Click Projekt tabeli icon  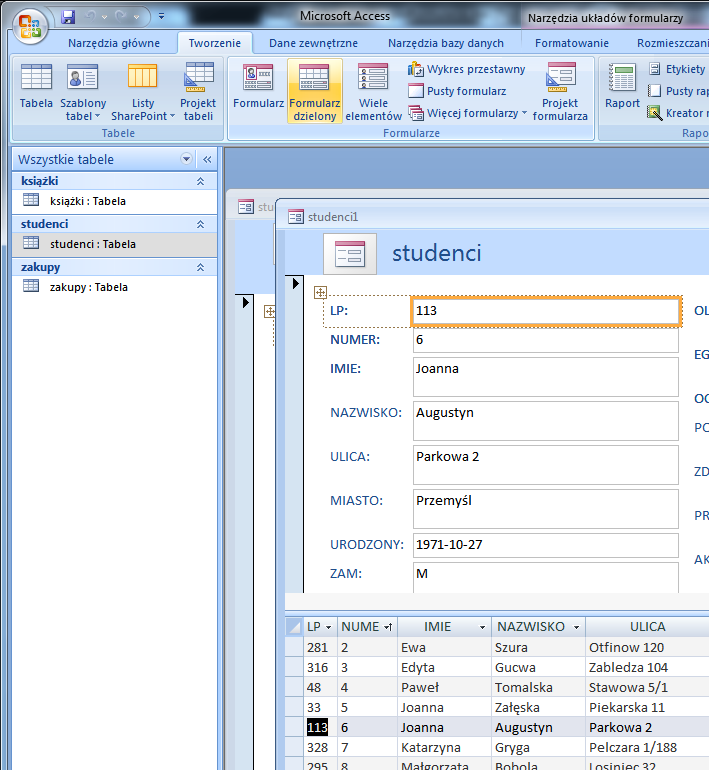(198, 91)
